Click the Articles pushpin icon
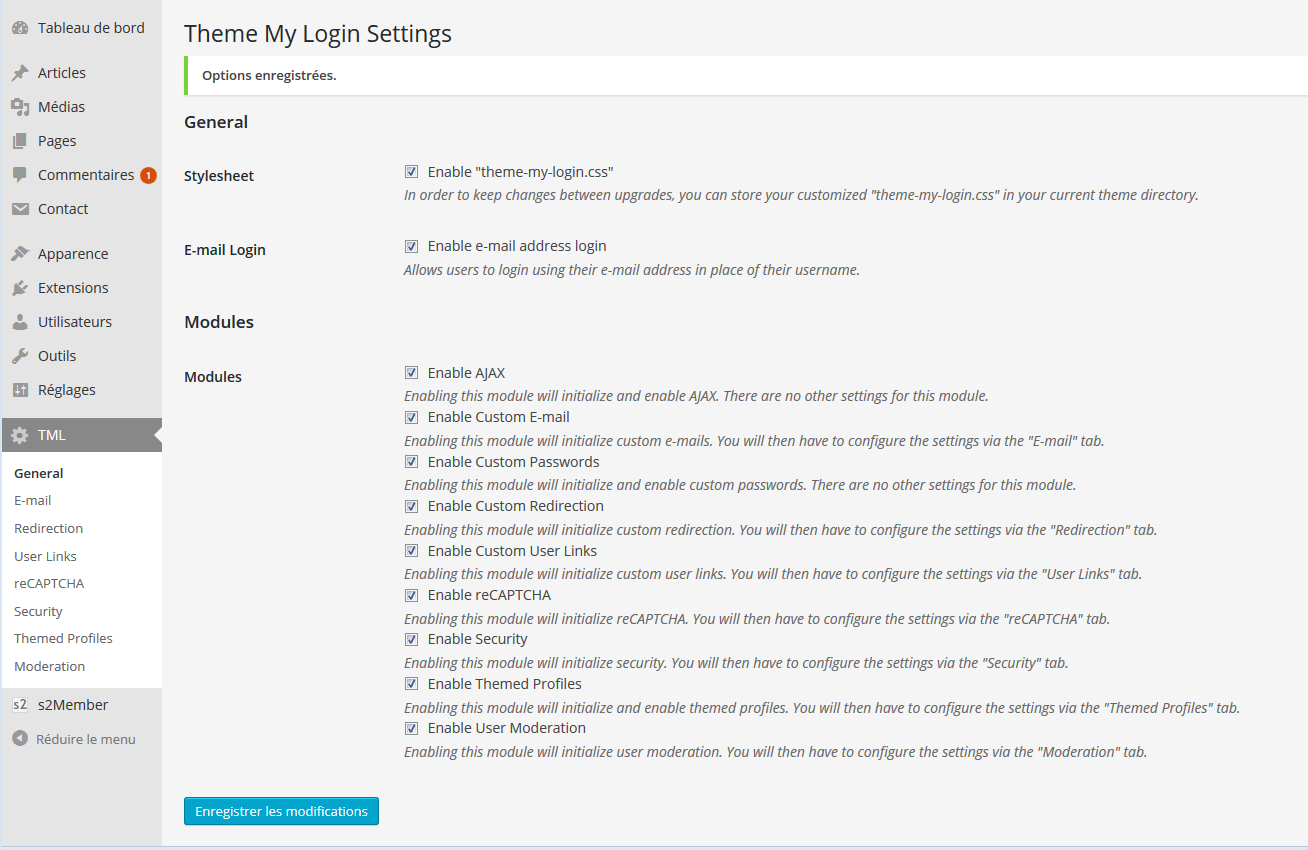This screenshot has width=1308, height=850. (x=20, y=73)
